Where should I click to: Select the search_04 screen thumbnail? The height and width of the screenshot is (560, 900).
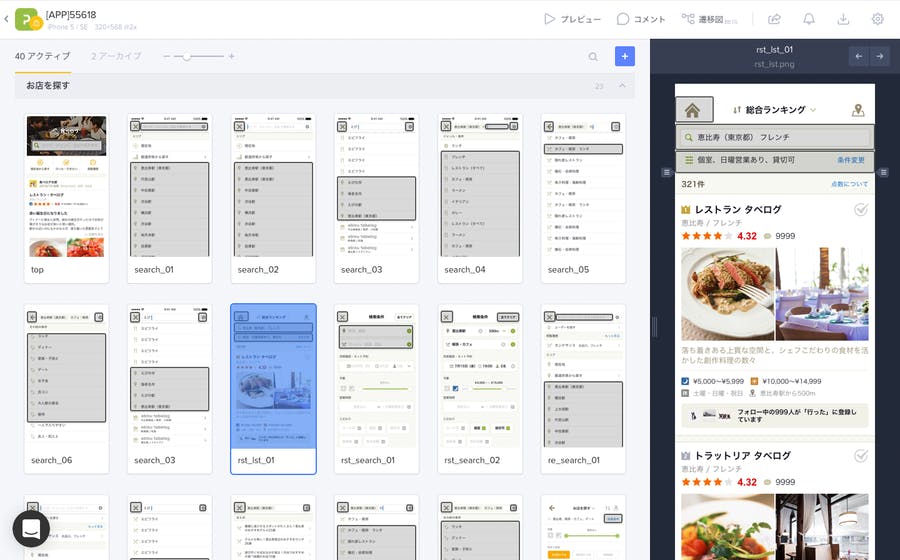coord(480,198)
